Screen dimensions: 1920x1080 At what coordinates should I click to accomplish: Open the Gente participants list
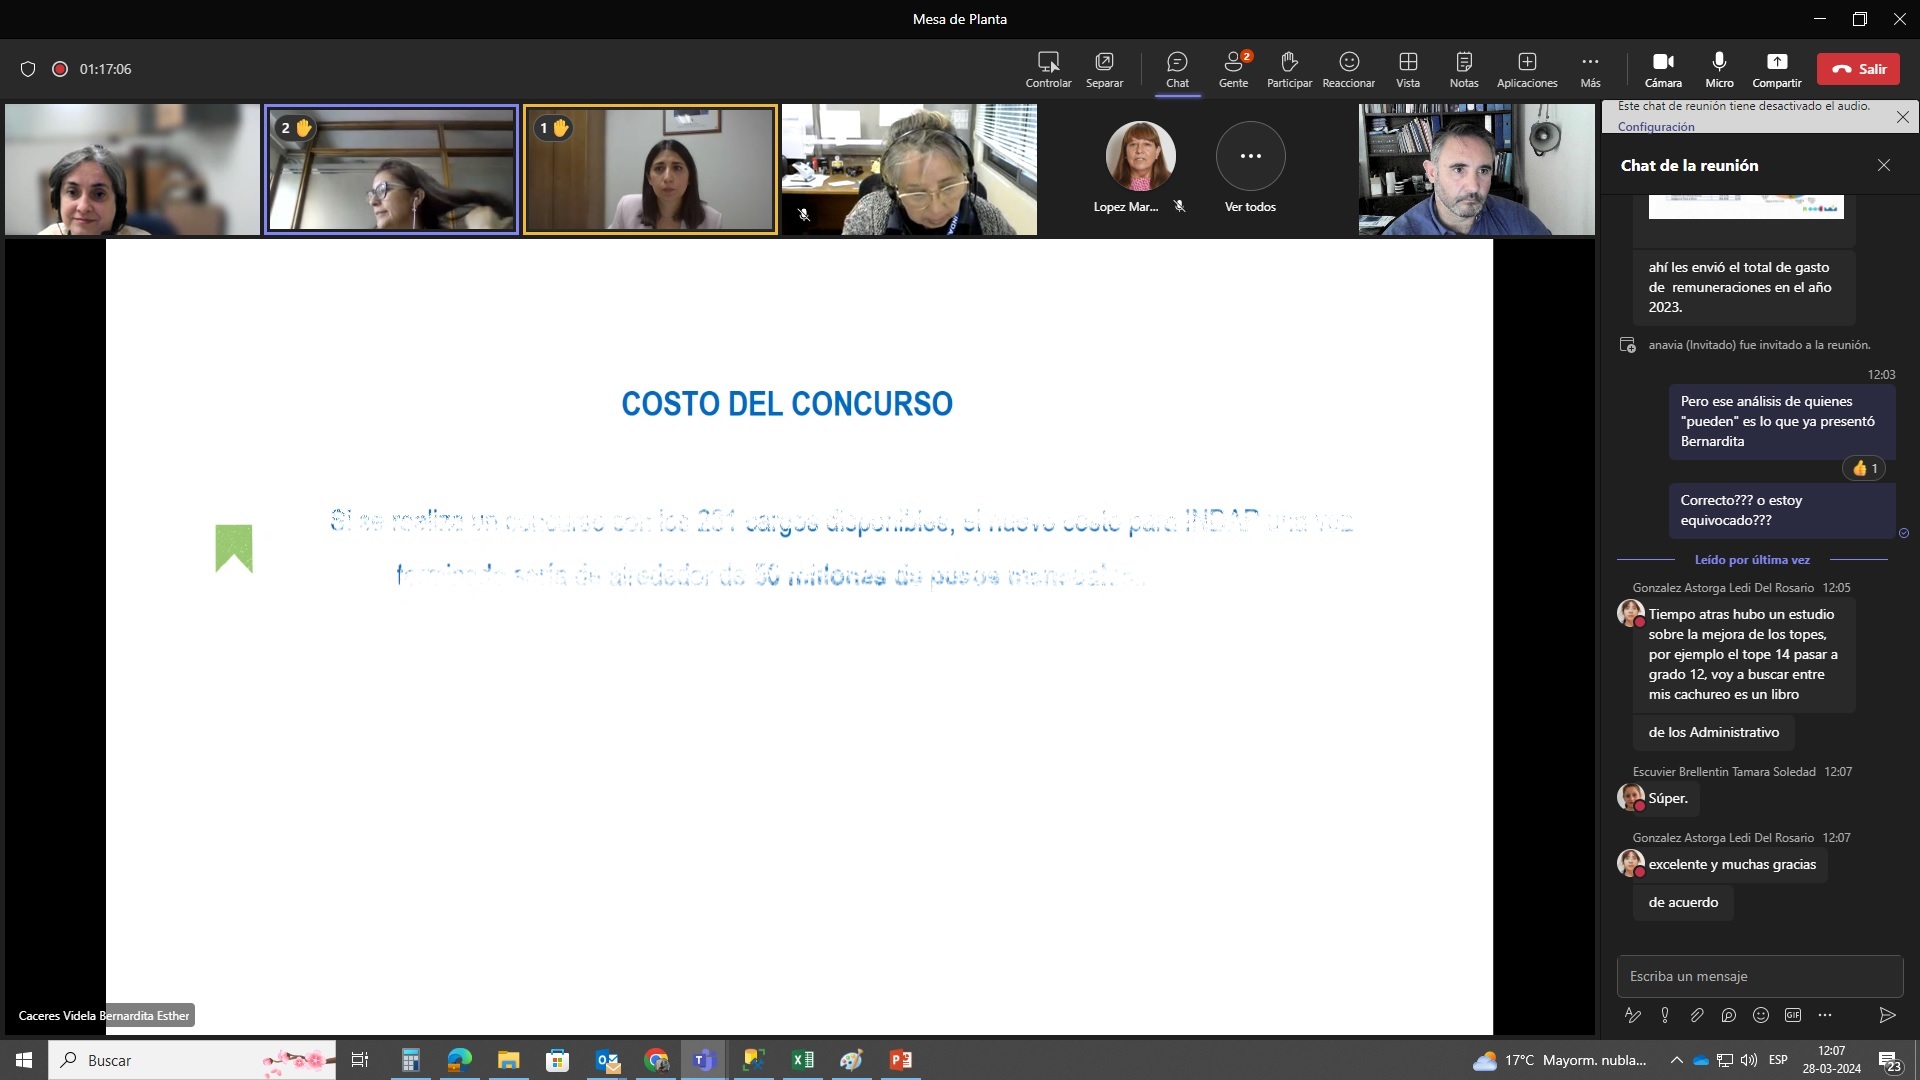pyautogui.click(x=1233, y=69)
